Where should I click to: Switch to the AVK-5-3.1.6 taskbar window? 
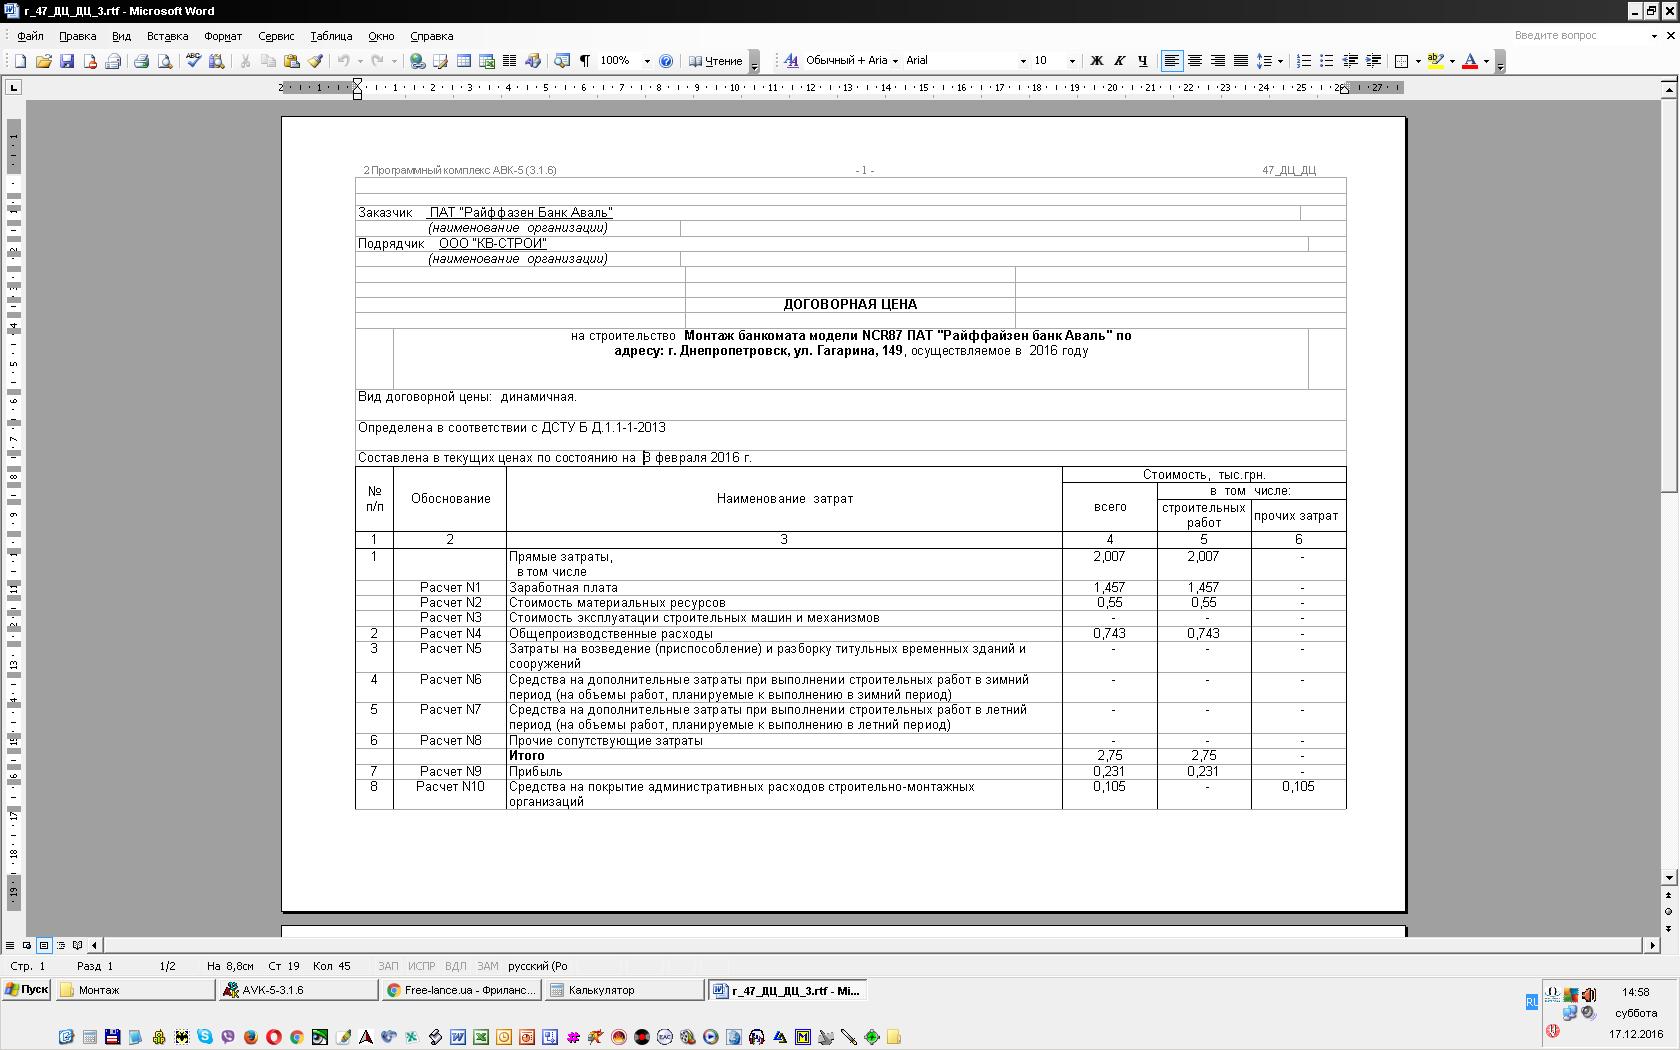[x=299, y=990]
